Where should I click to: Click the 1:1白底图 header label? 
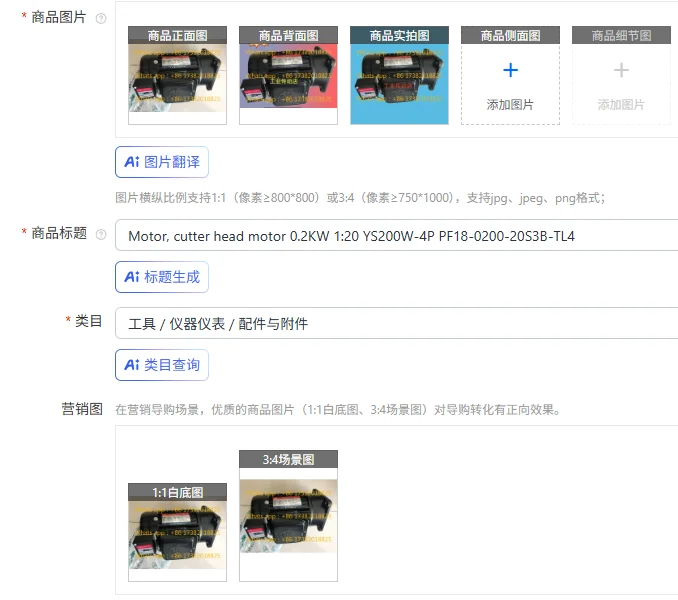coord(177,492)
